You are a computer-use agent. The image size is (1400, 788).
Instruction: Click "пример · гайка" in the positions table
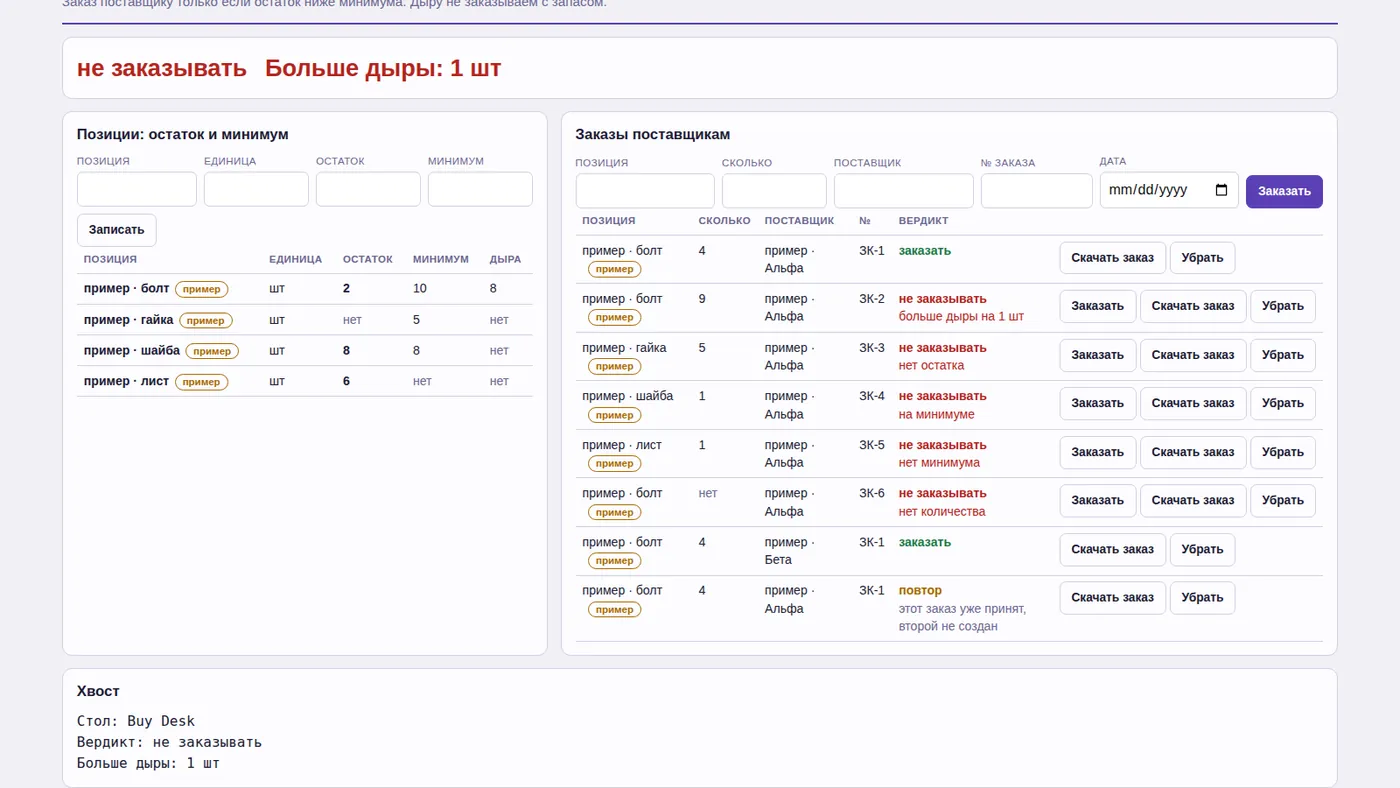coord(129,320)
